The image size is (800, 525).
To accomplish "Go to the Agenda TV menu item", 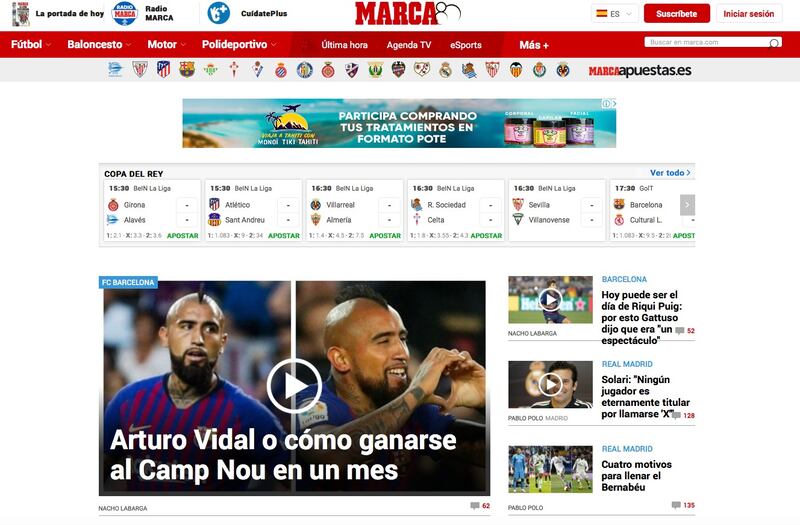I will click(x=409, y=45).
